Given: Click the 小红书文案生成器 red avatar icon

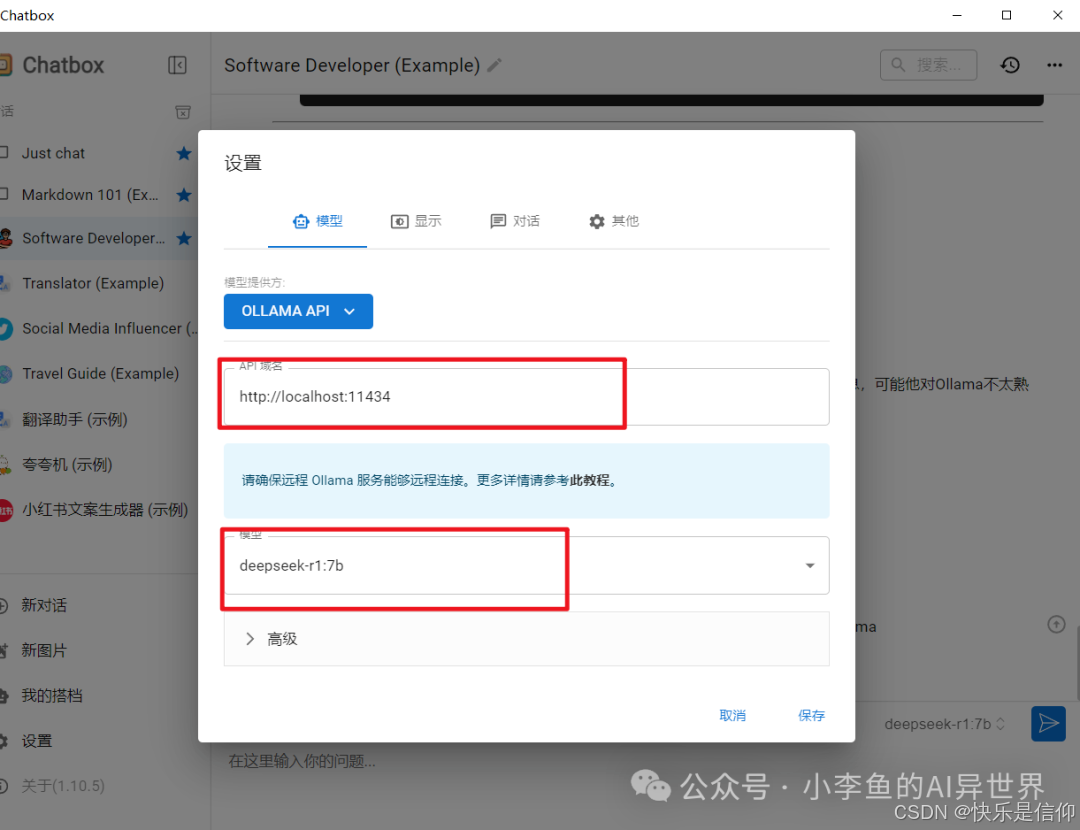Looking at the screenshot, I should point(6,510).
